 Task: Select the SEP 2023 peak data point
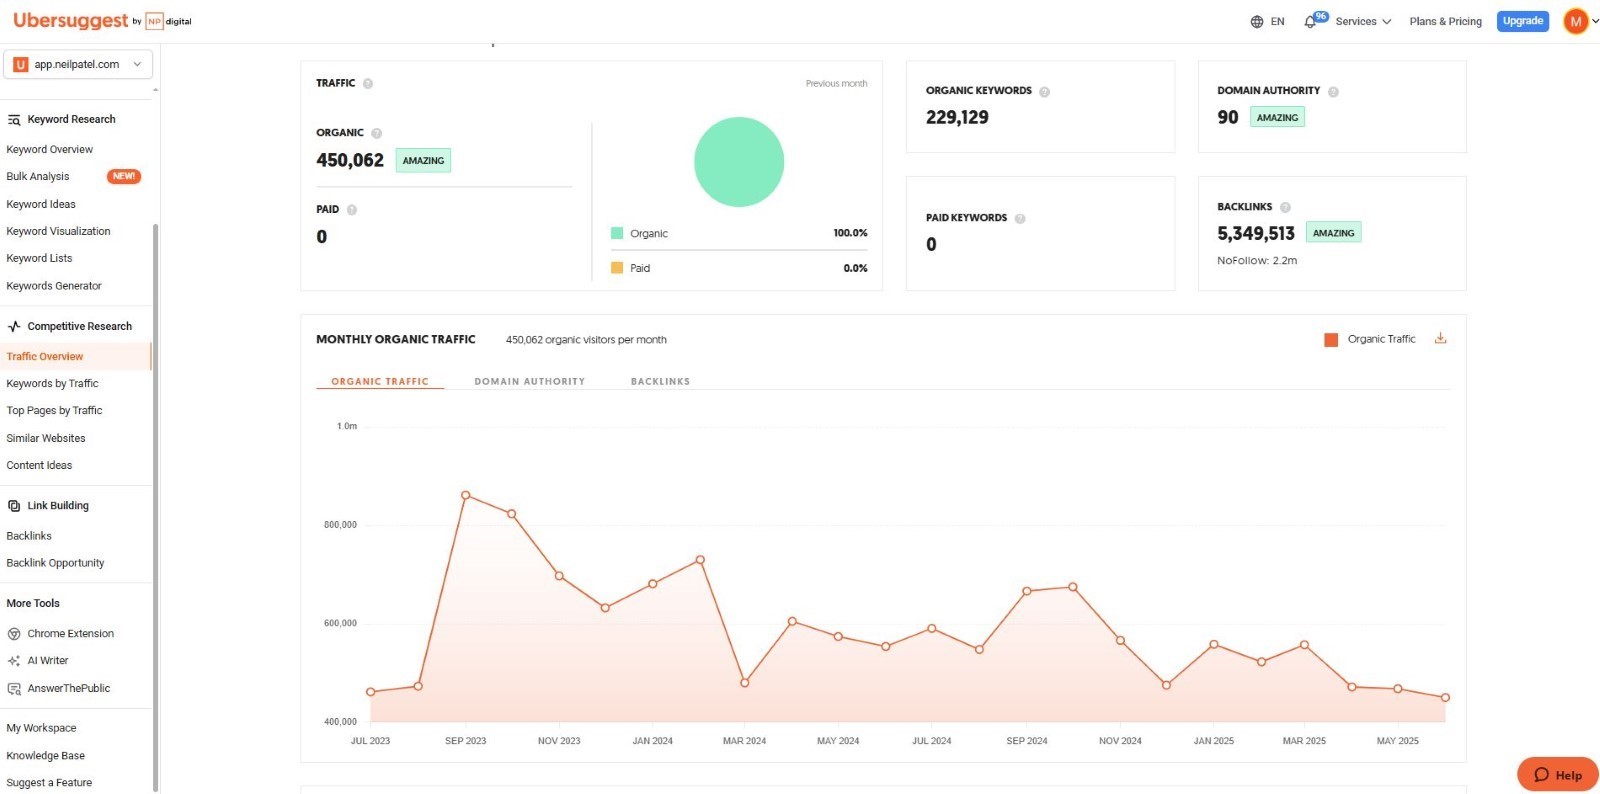[466, 495]
